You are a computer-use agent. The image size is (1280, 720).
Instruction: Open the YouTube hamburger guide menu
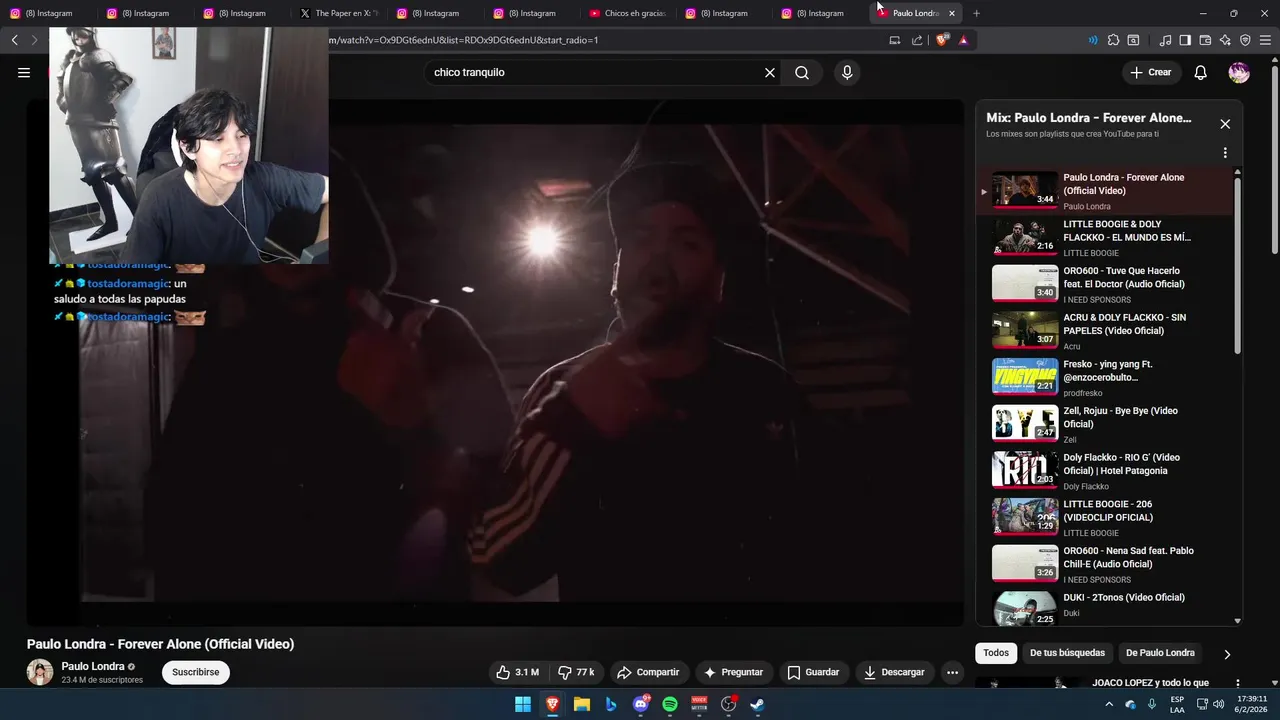24,72
